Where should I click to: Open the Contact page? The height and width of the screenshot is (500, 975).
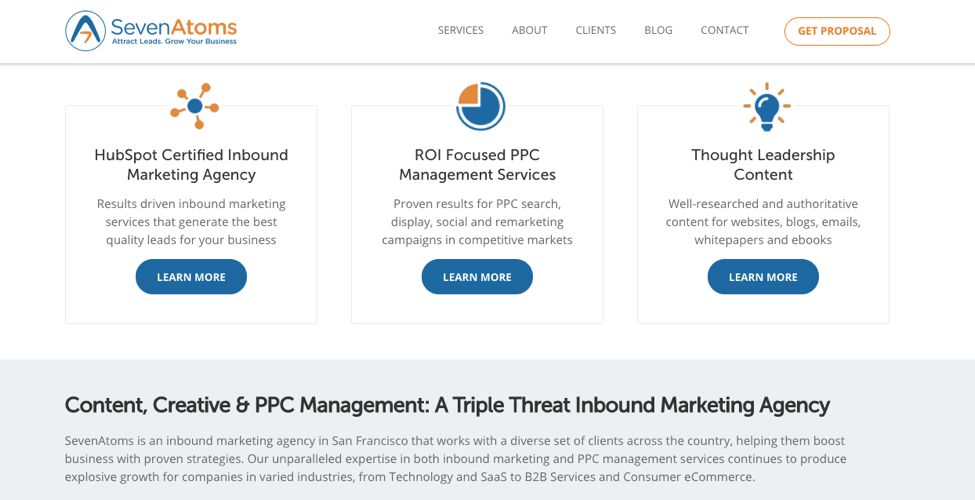[724, 30]
